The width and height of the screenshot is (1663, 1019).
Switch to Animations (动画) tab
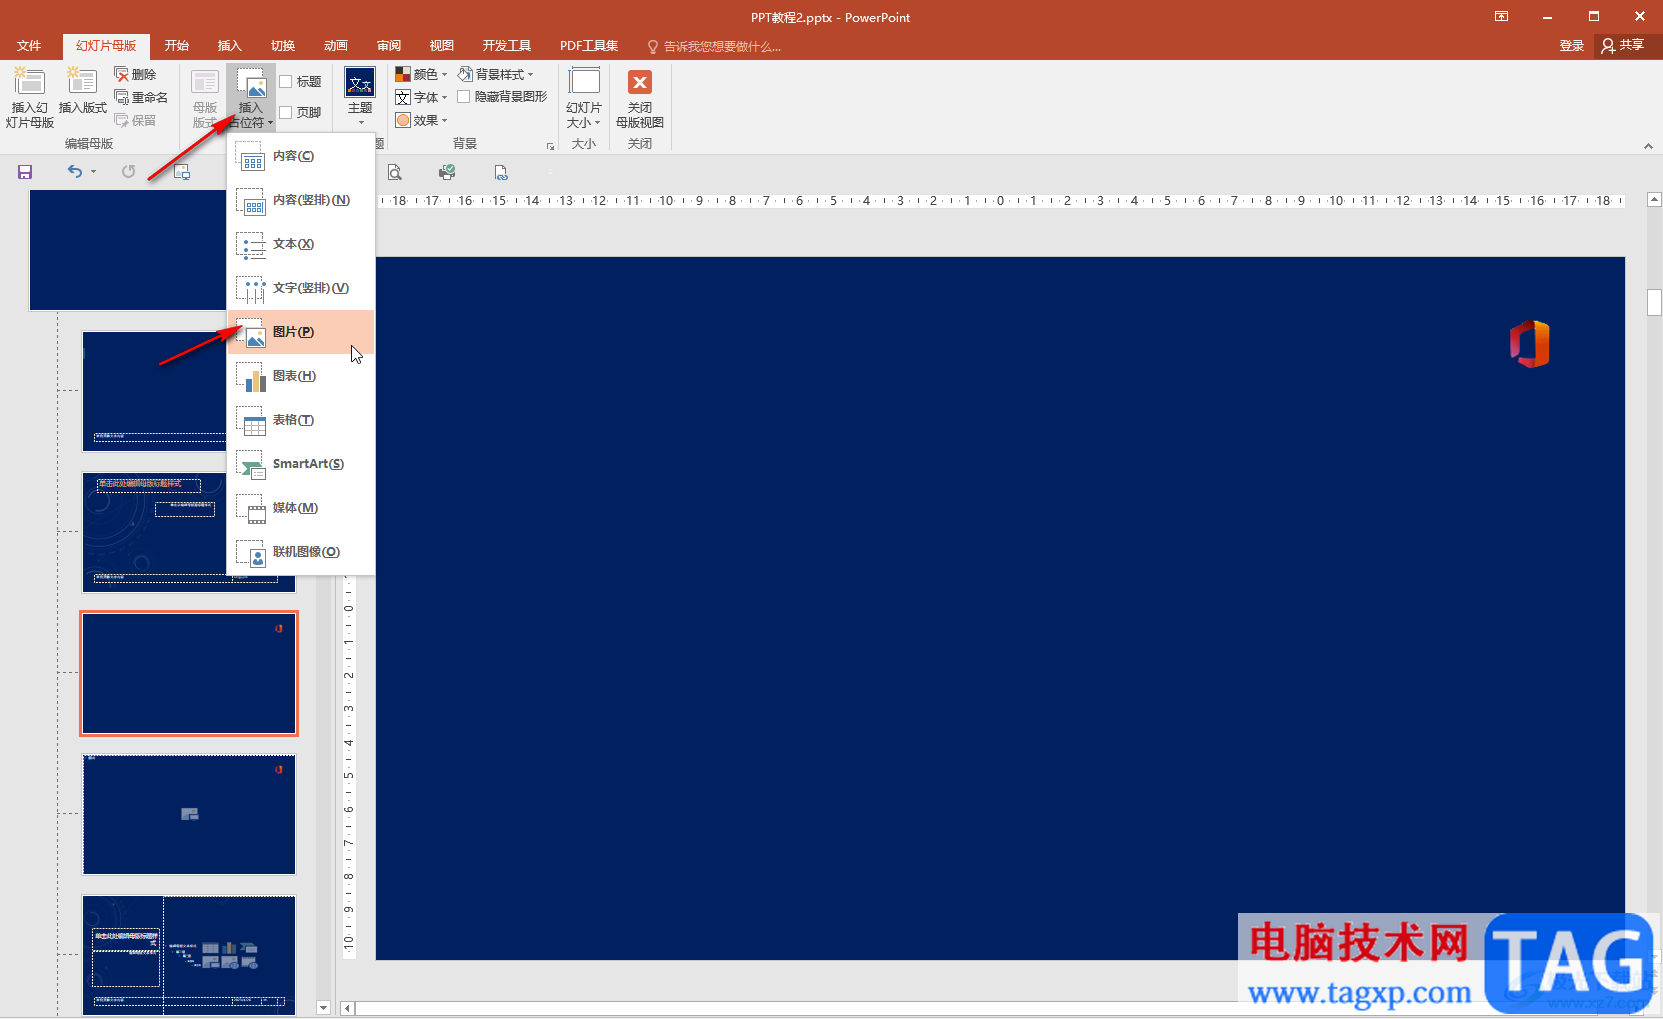[336, 46]
